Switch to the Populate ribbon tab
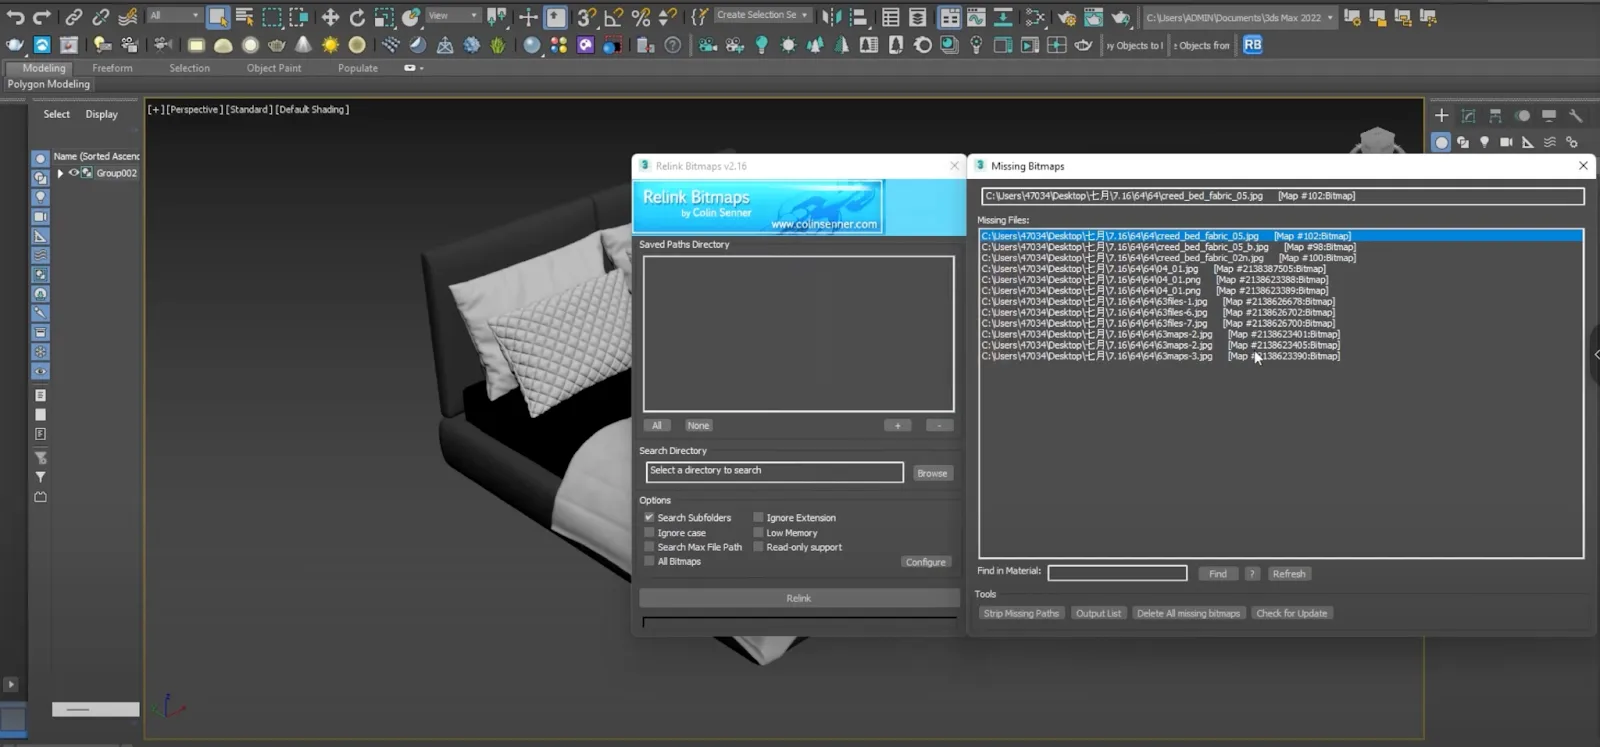This screenshot has height=747, width=1600. coord(358,68)
